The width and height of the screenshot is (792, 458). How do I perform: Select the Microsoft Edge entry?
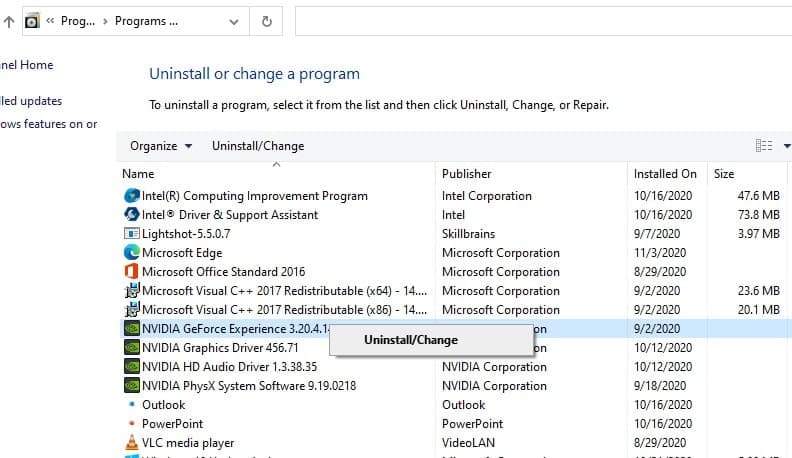pos(182,253)
